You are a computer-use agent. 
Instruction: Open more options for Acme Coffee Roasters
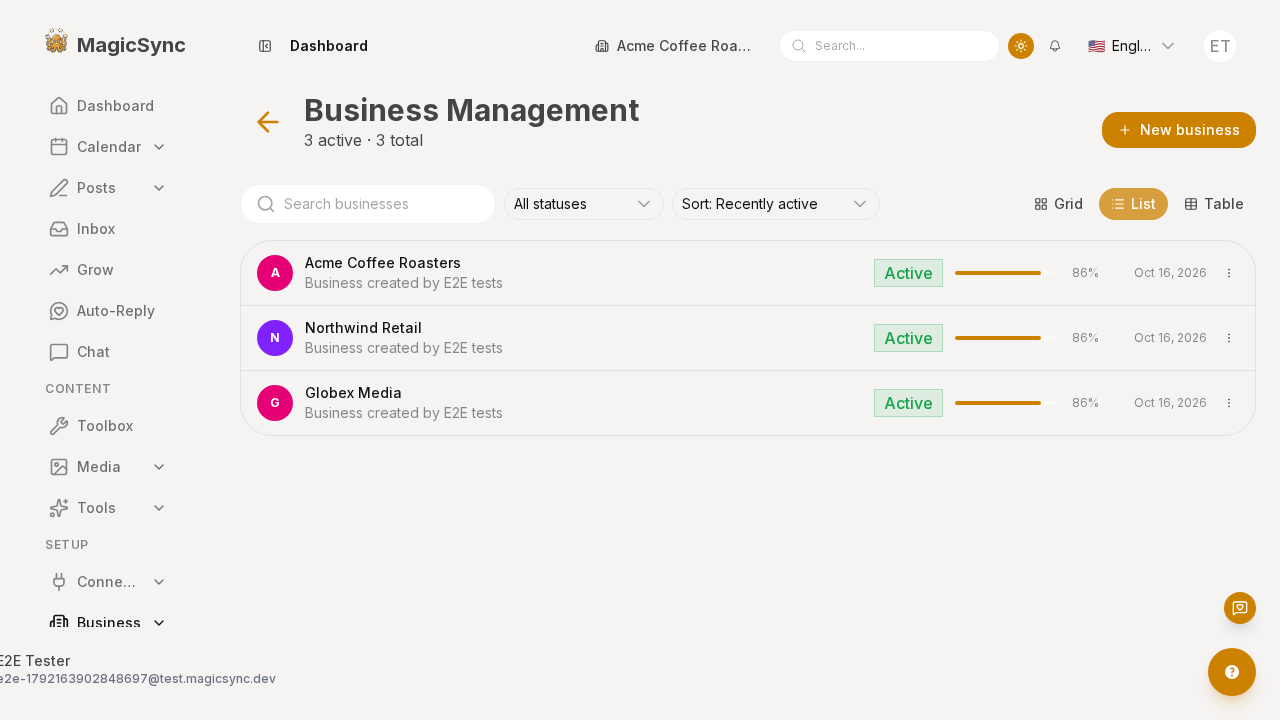(x=1229, y=273)
